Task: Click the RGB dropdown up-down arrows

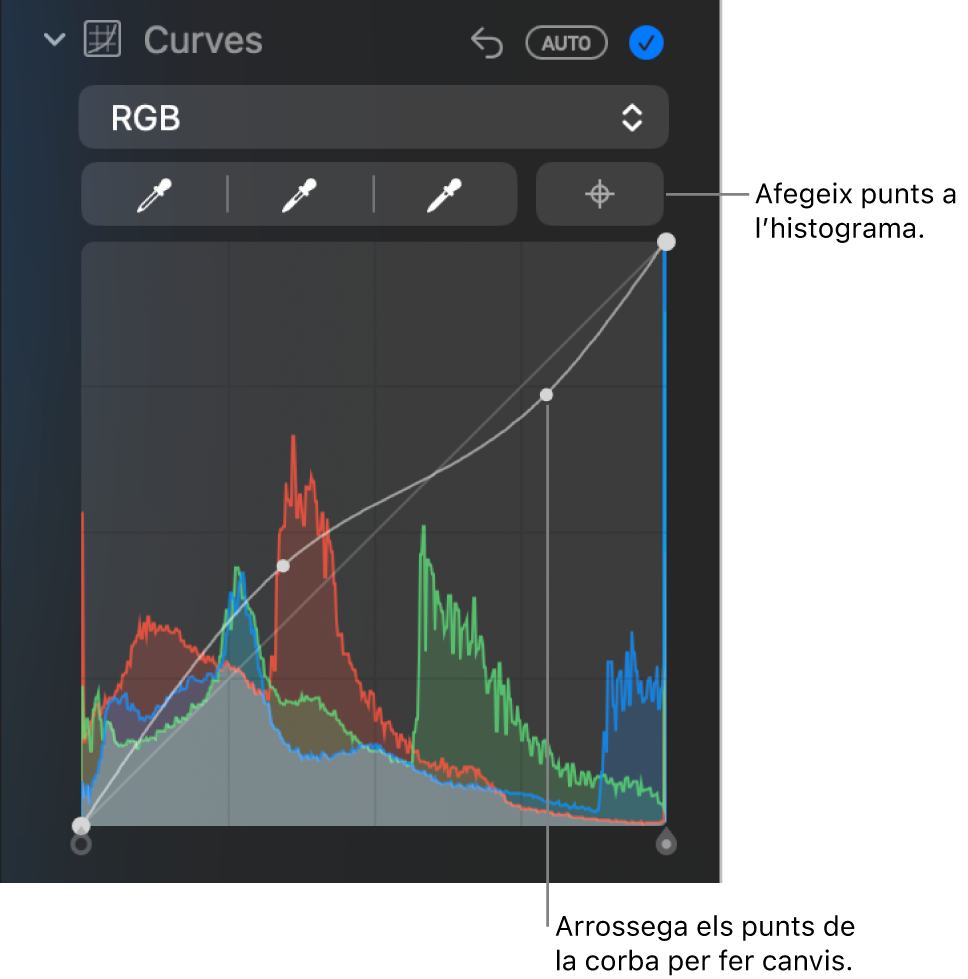Action: click(x=632, y=117)
